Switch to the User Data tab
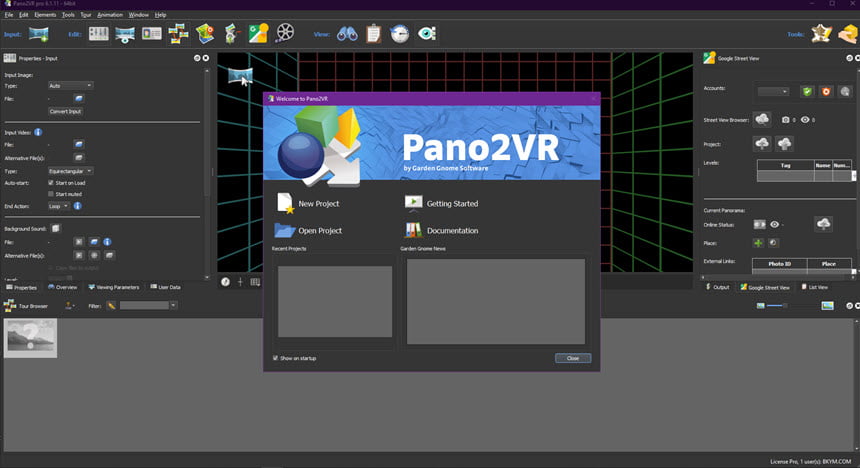860x468 pixels. pyautogui.click(x=165, y=287)
